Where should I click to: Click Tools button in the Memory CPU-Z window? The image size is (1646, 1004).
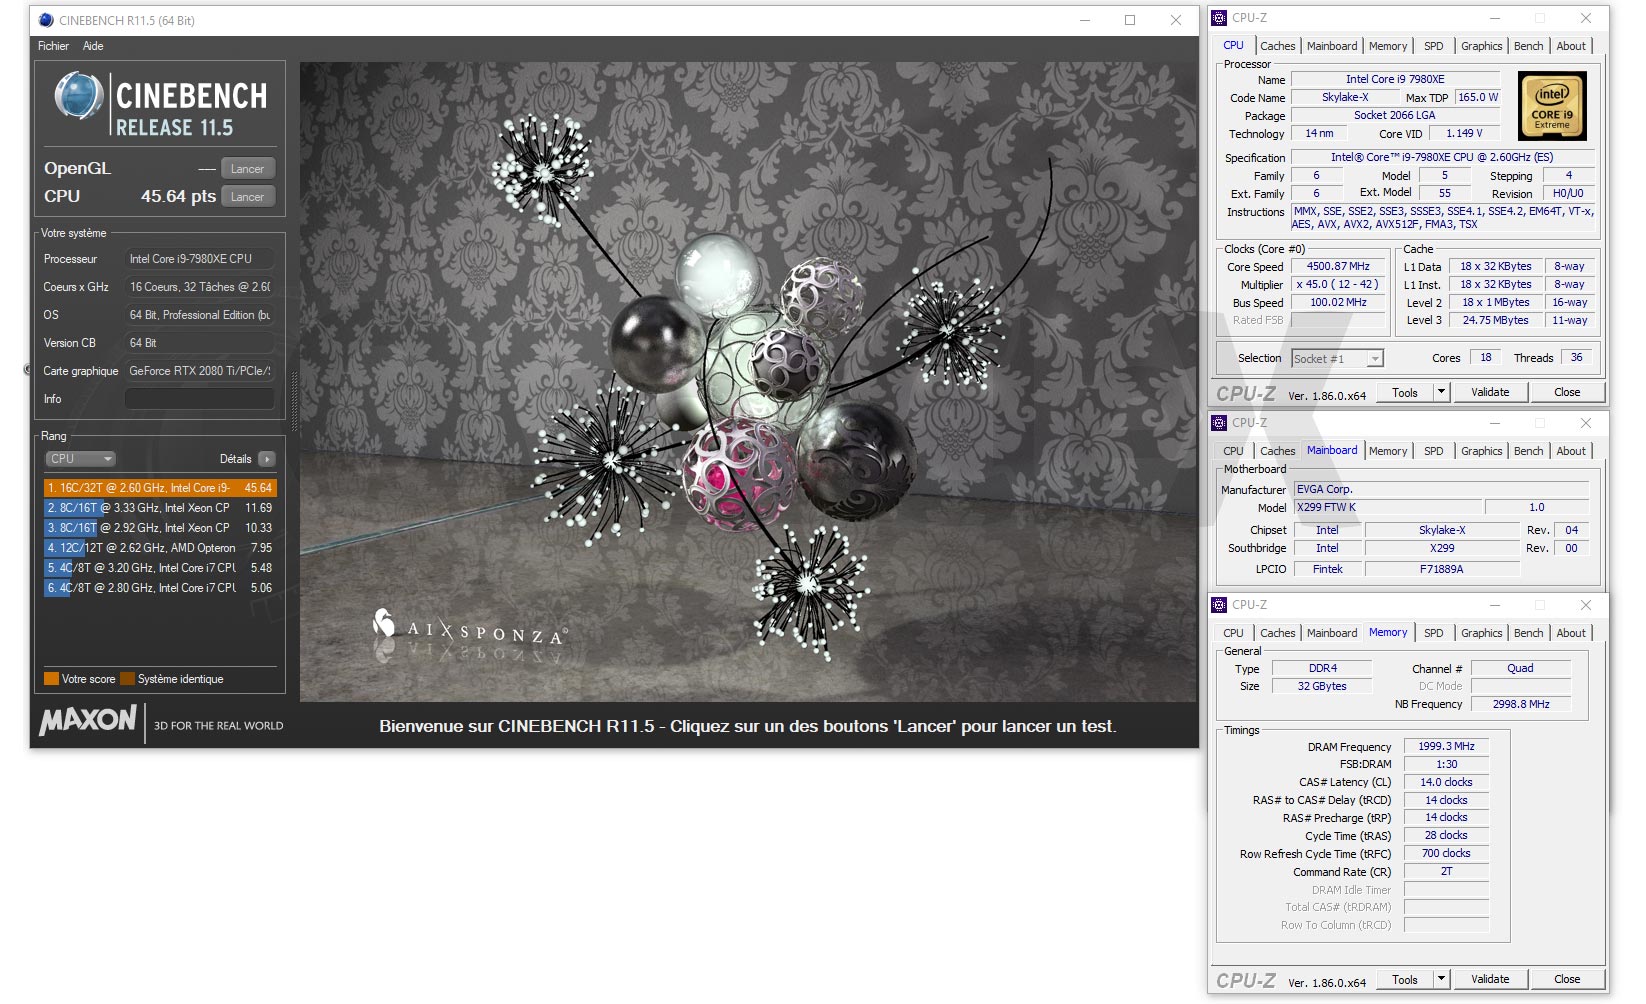tap(1405, 980)
